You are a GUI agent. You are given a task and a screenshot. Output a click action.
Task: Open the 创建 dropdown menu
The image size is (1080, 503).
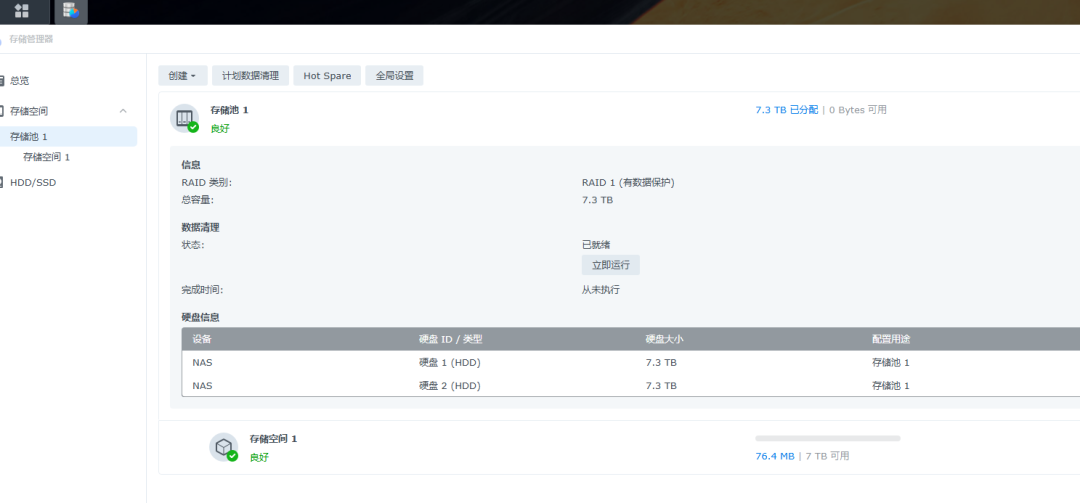pos(182,76)
